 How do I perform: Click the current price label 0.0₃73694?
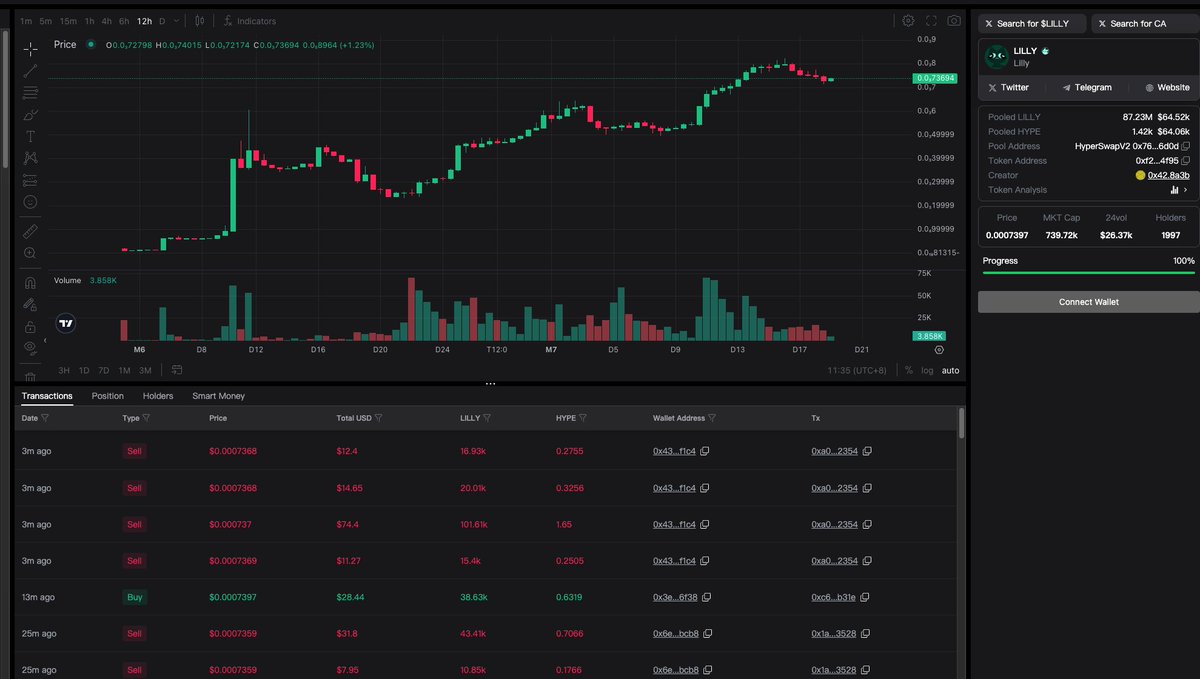[934, 78]
